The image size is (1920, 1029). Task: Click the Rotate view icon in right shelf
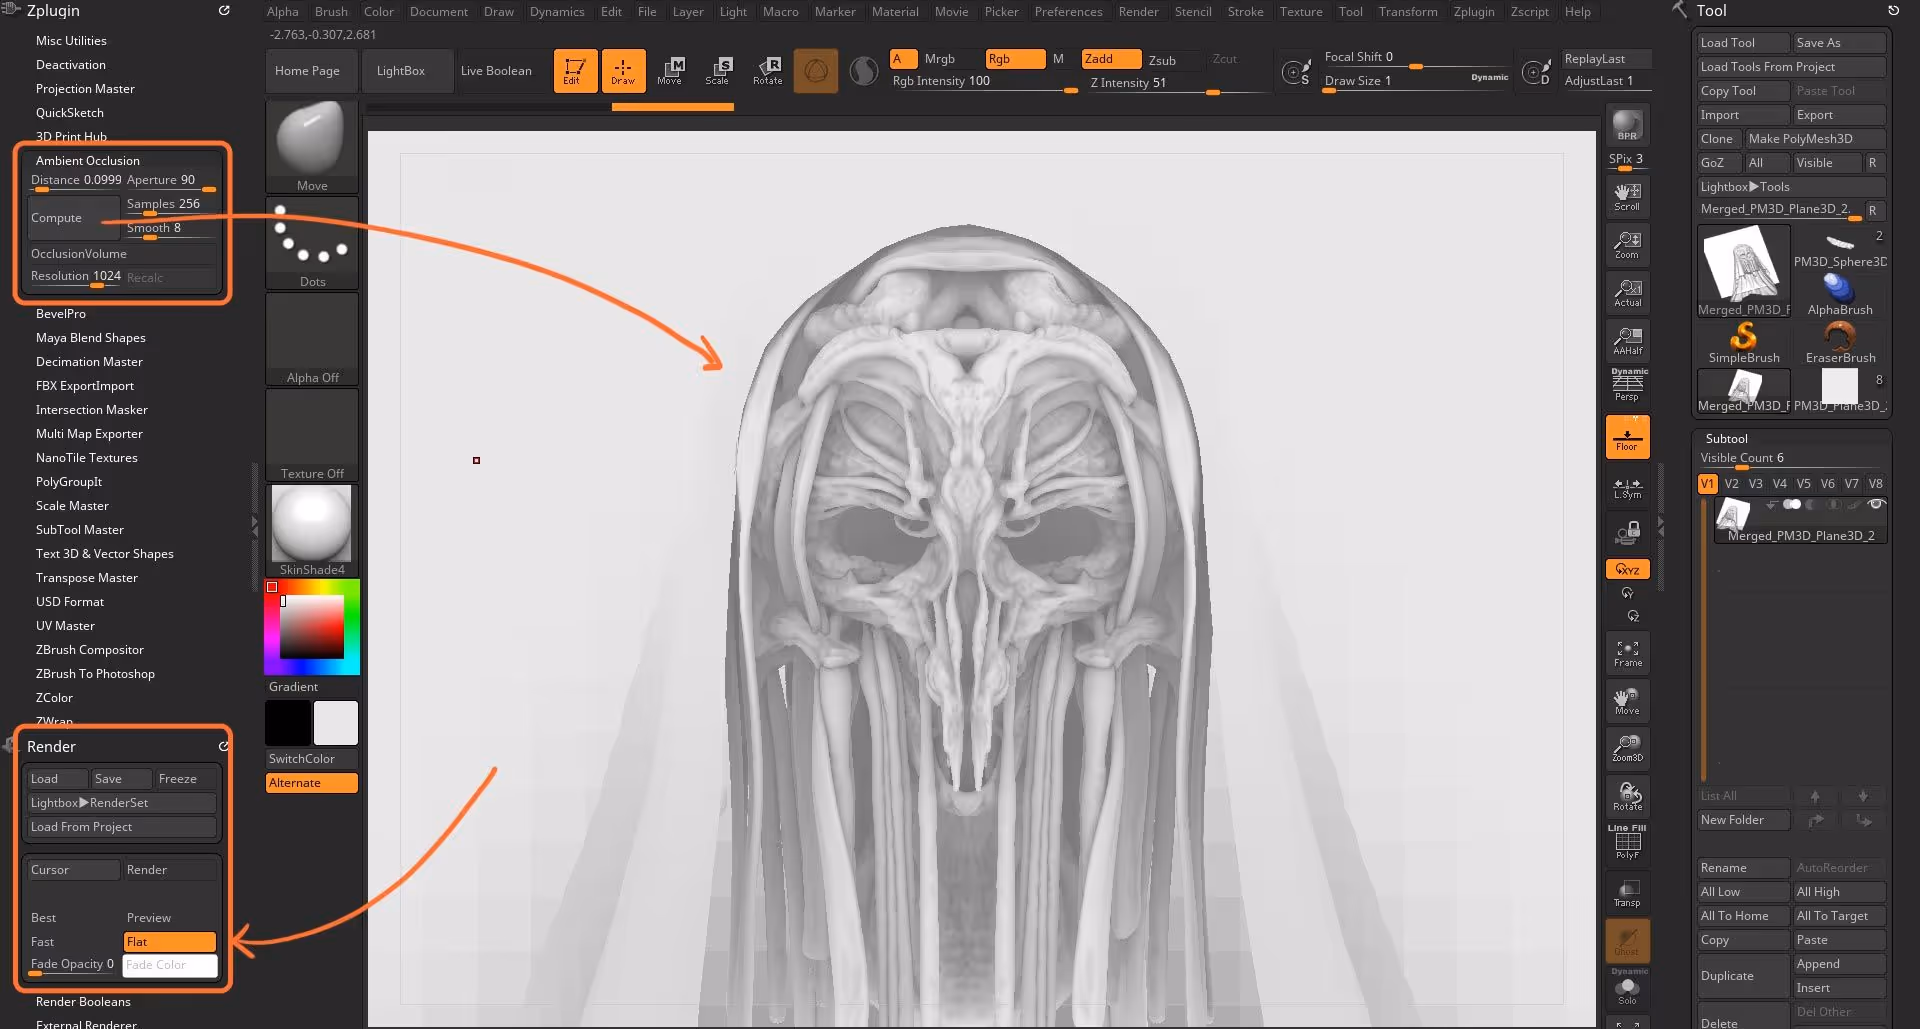pyautogui.click(x=1627, y=797)
